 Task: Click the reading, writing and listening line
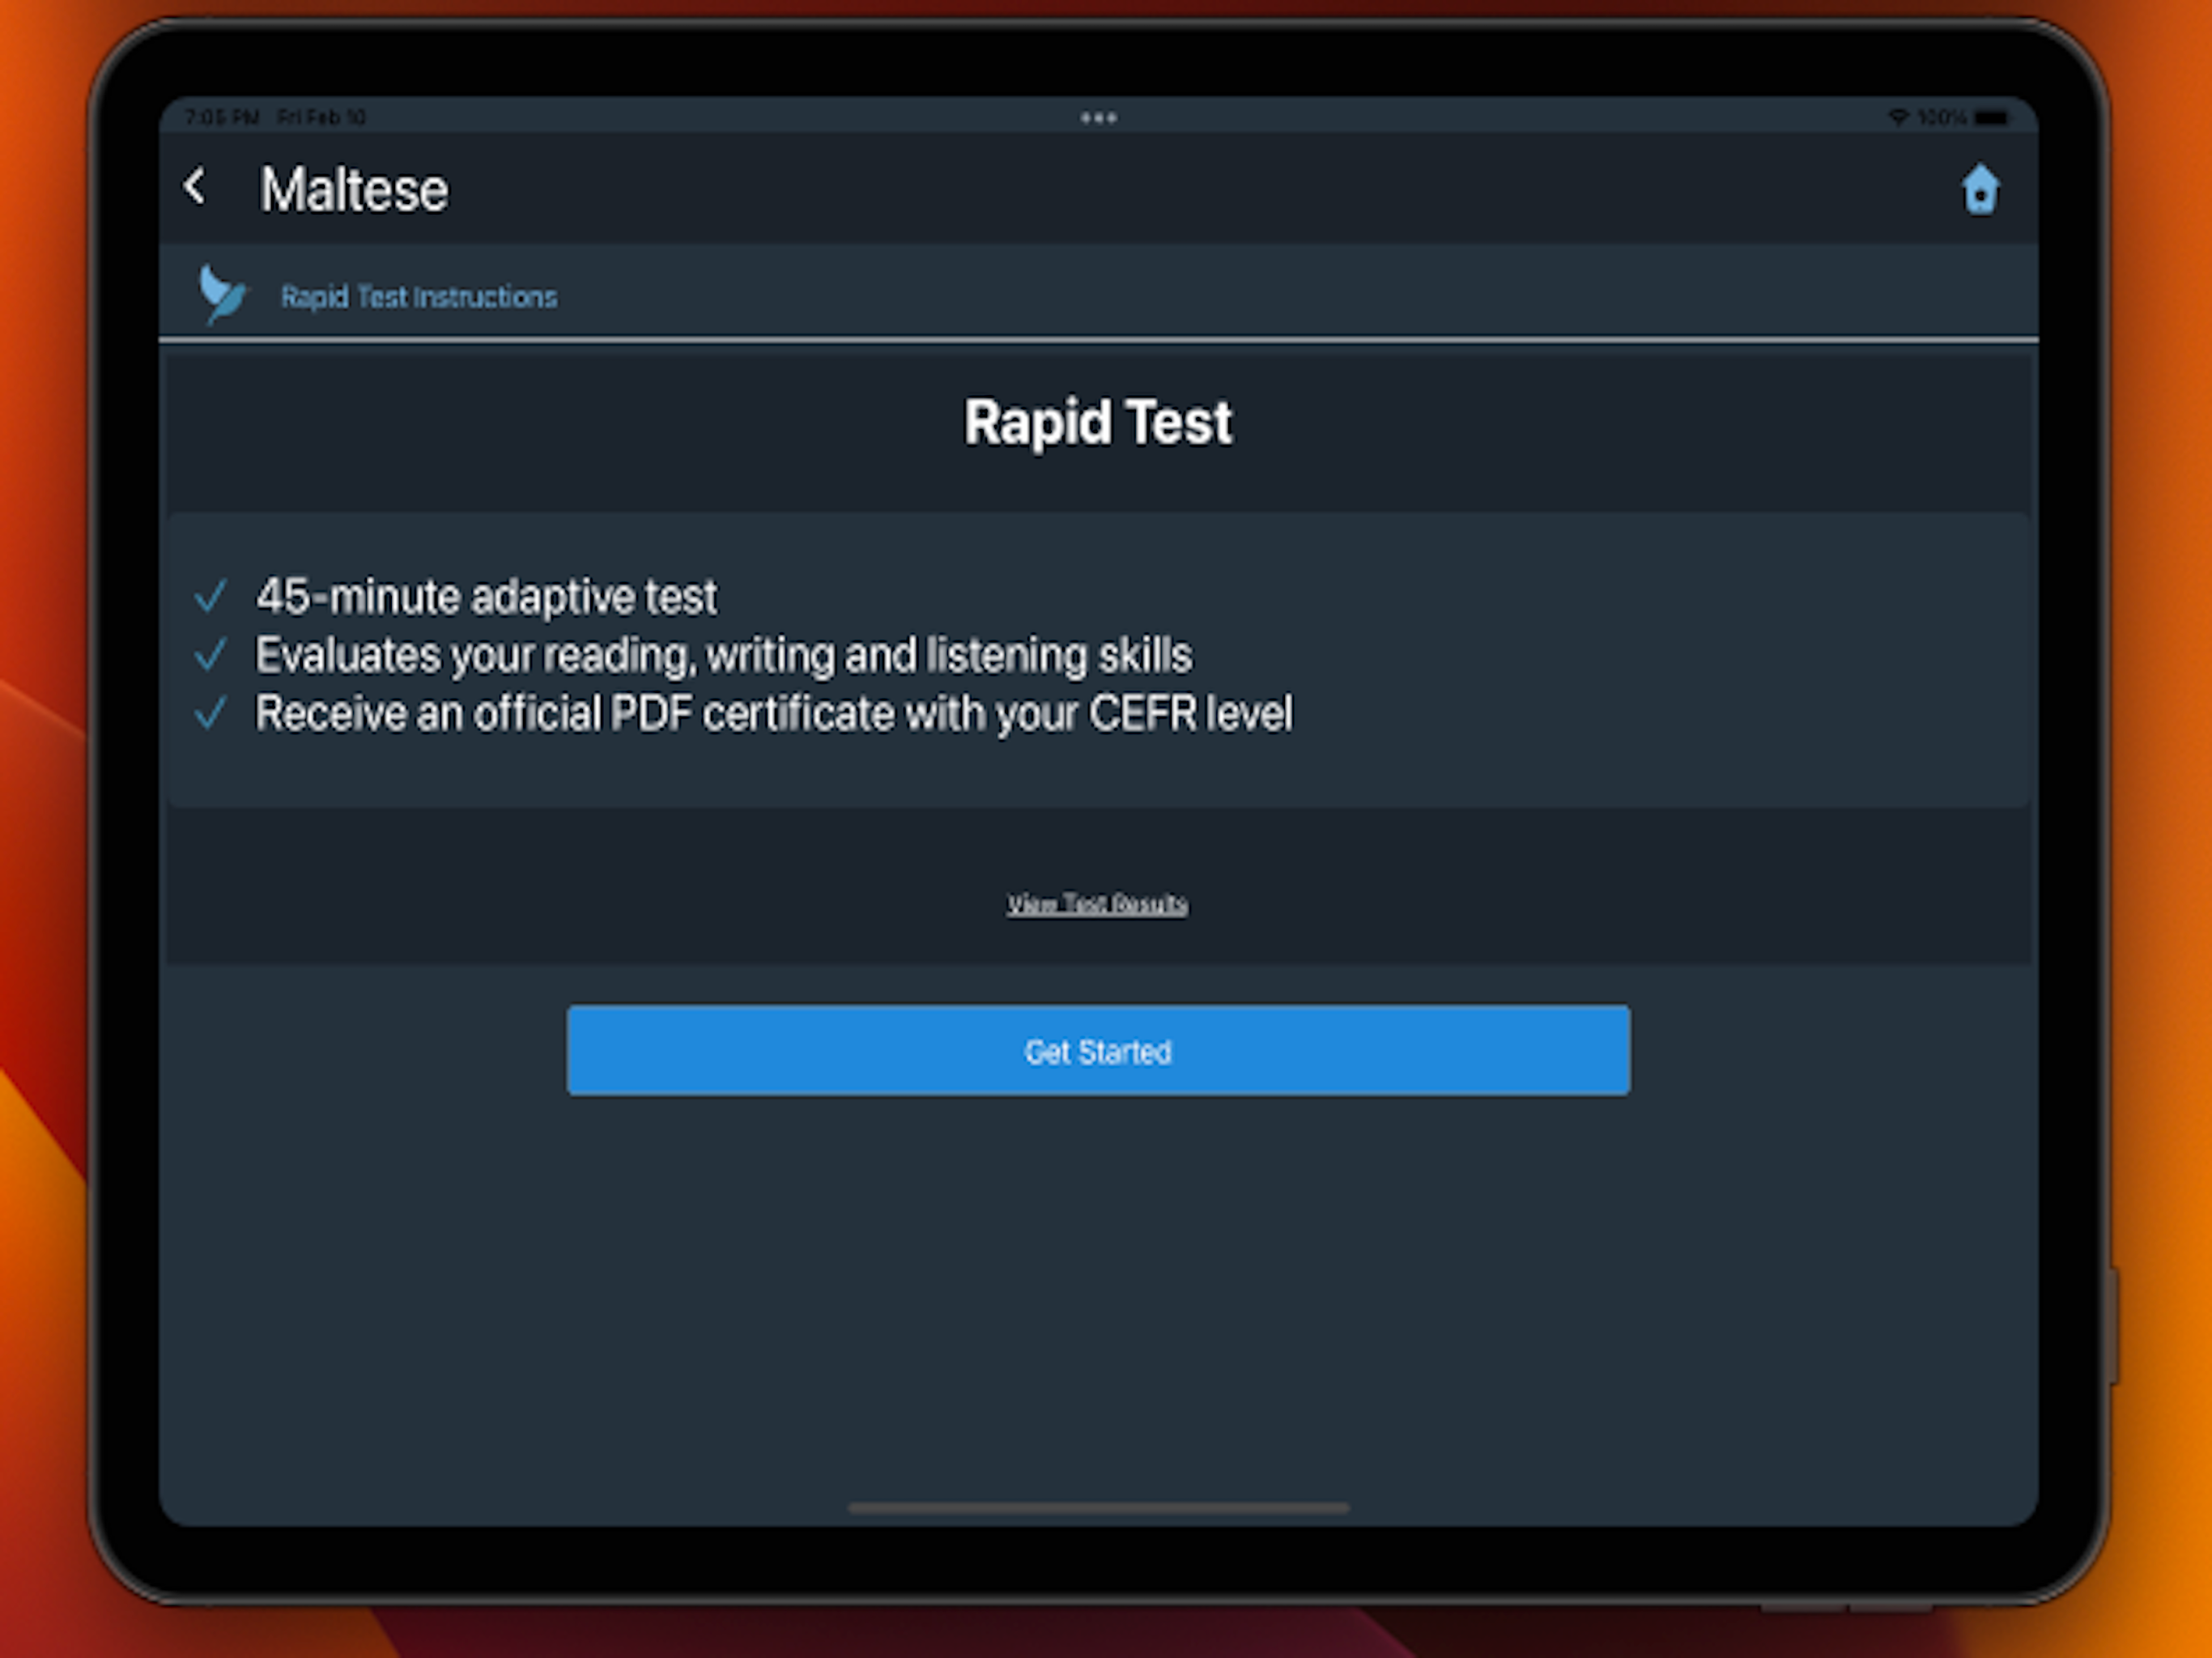pos(723,656)
